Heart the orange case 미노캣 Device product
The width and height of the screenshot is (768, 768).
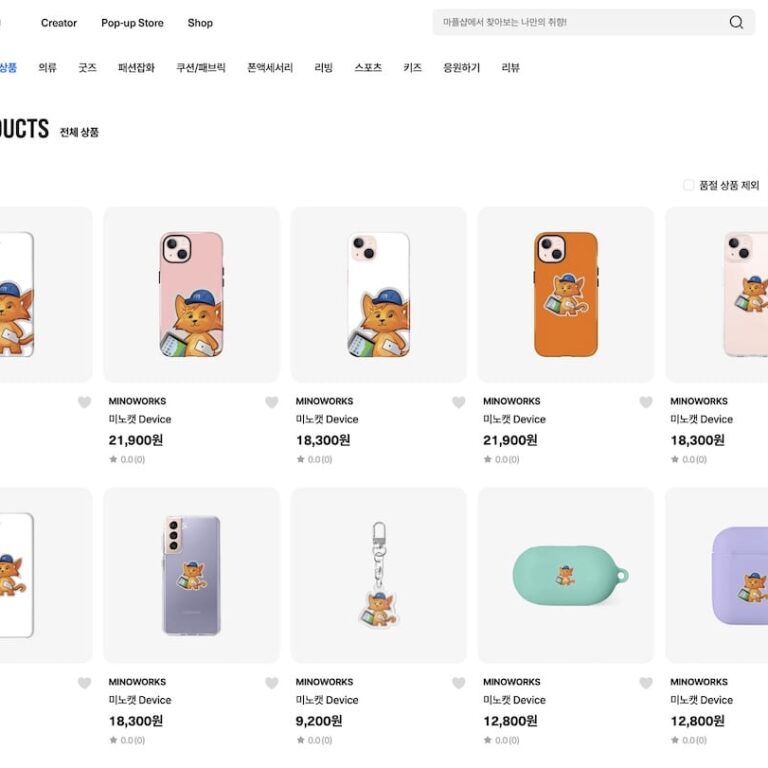point(646,403)
